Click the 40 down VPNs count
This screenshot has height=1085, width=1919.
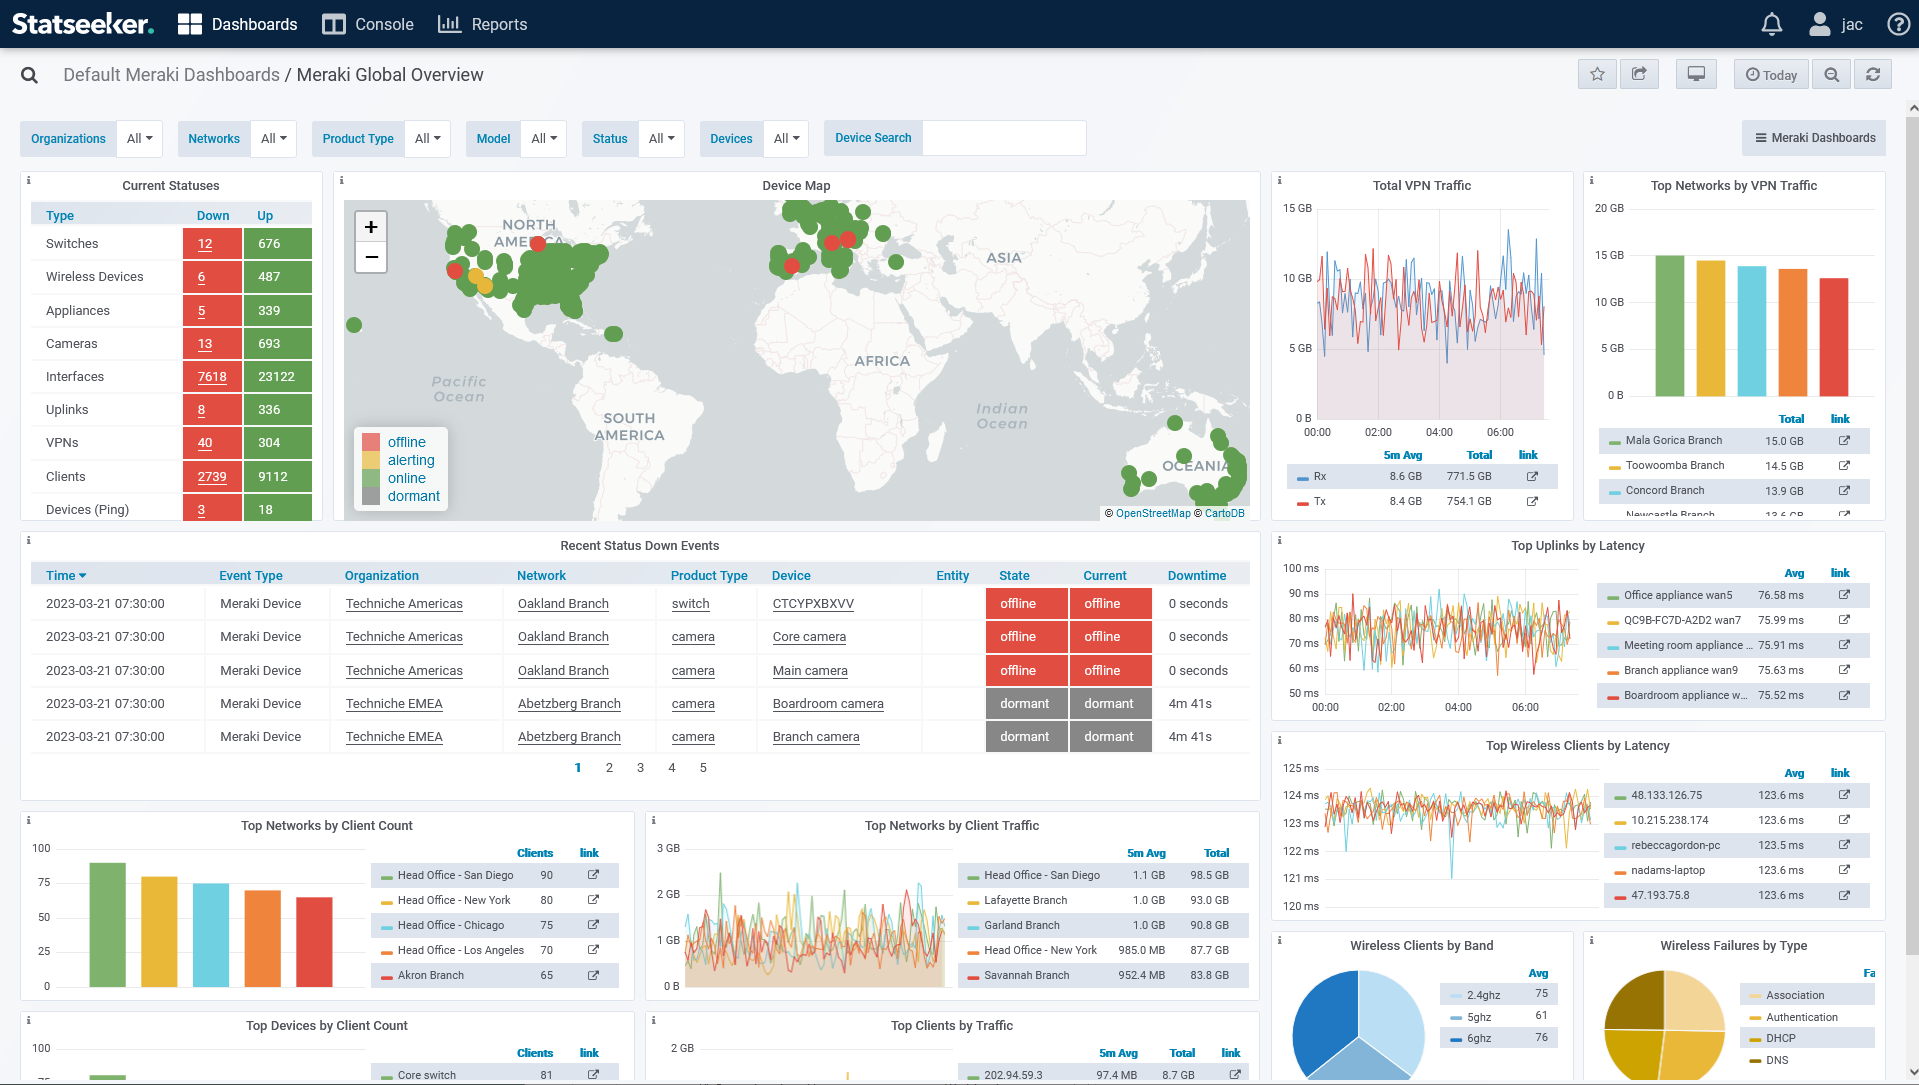205,443
